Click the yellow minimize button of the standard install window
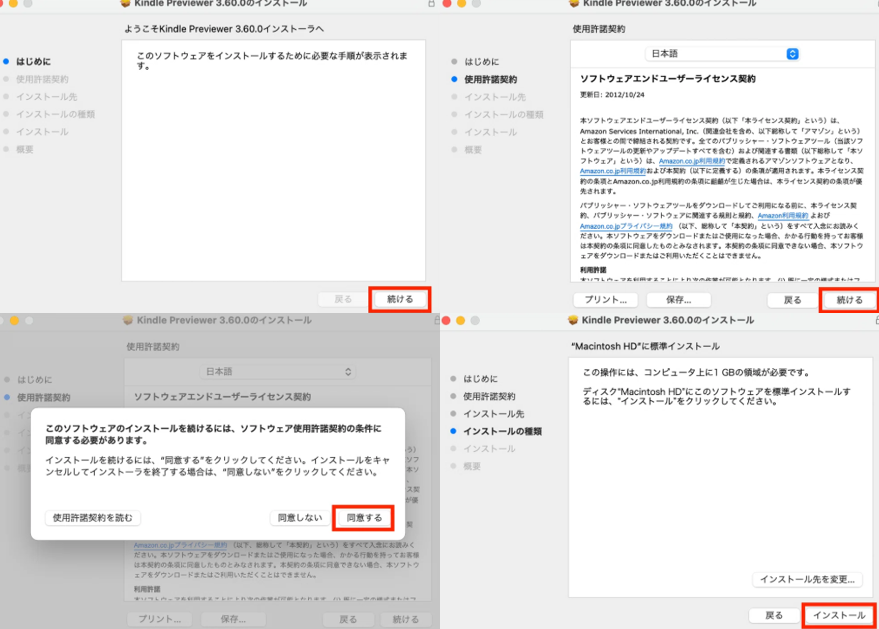 461,320
